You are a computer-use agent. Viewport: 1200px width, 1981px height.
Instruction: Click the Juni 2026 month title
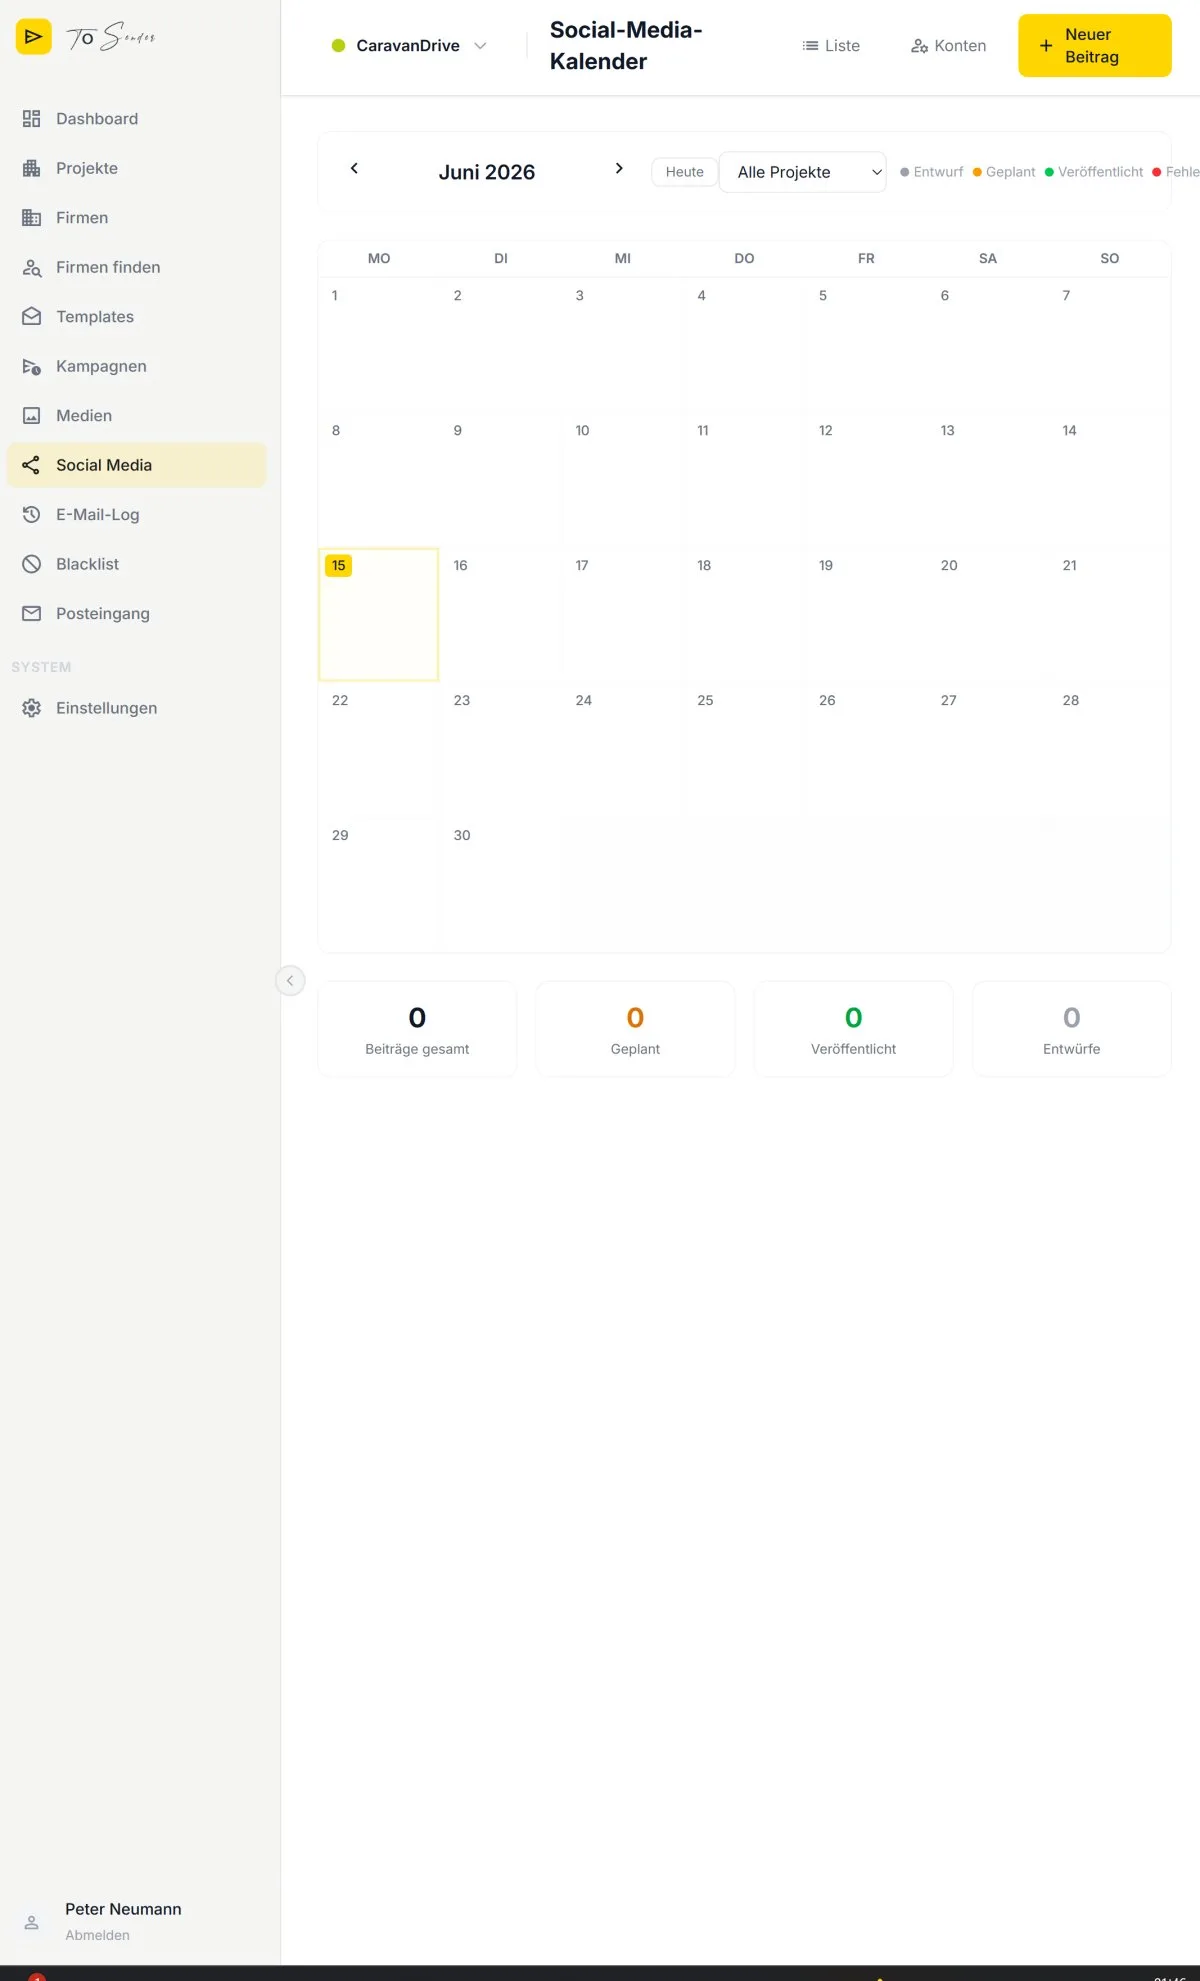487,172
